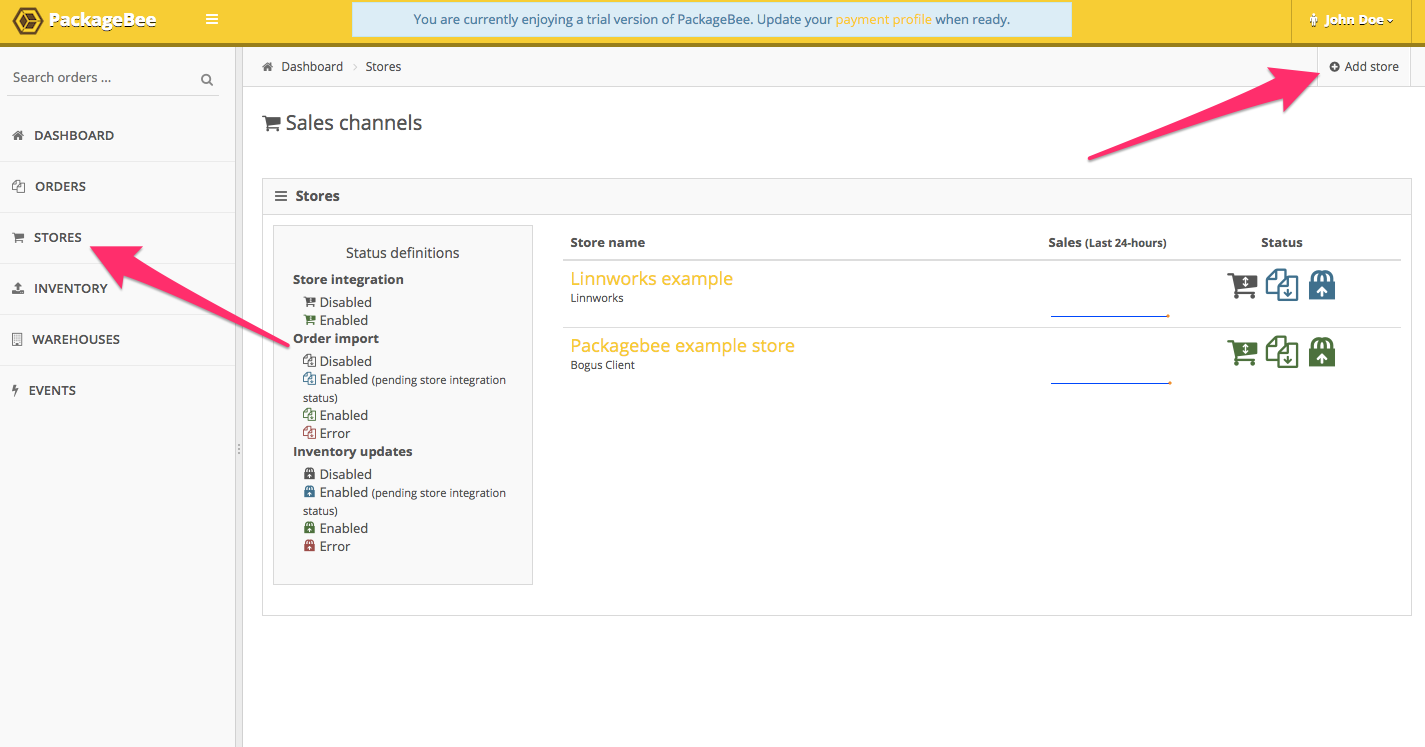Open the payment profile link
Image resolution: width=1425 pixels, height=747 pixels.
883,19
